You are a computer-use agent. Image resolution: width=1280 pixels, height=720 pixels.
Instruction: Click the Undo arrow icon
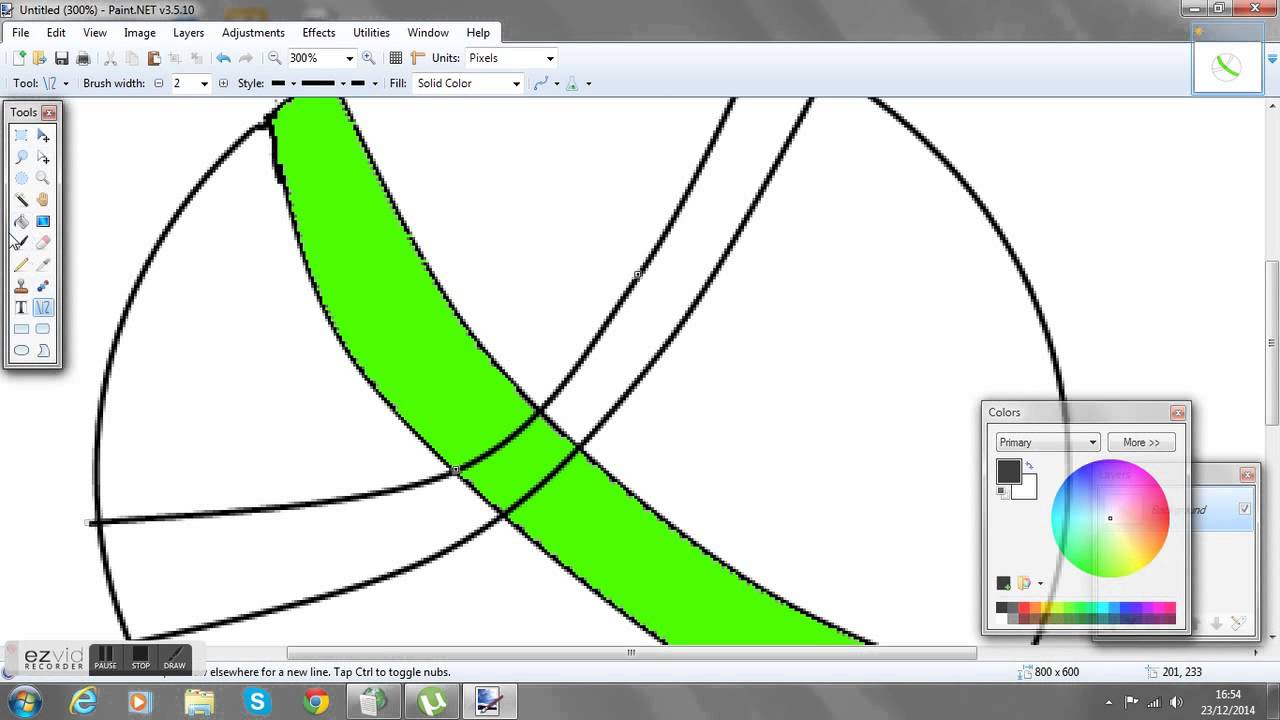pos(224,58)
